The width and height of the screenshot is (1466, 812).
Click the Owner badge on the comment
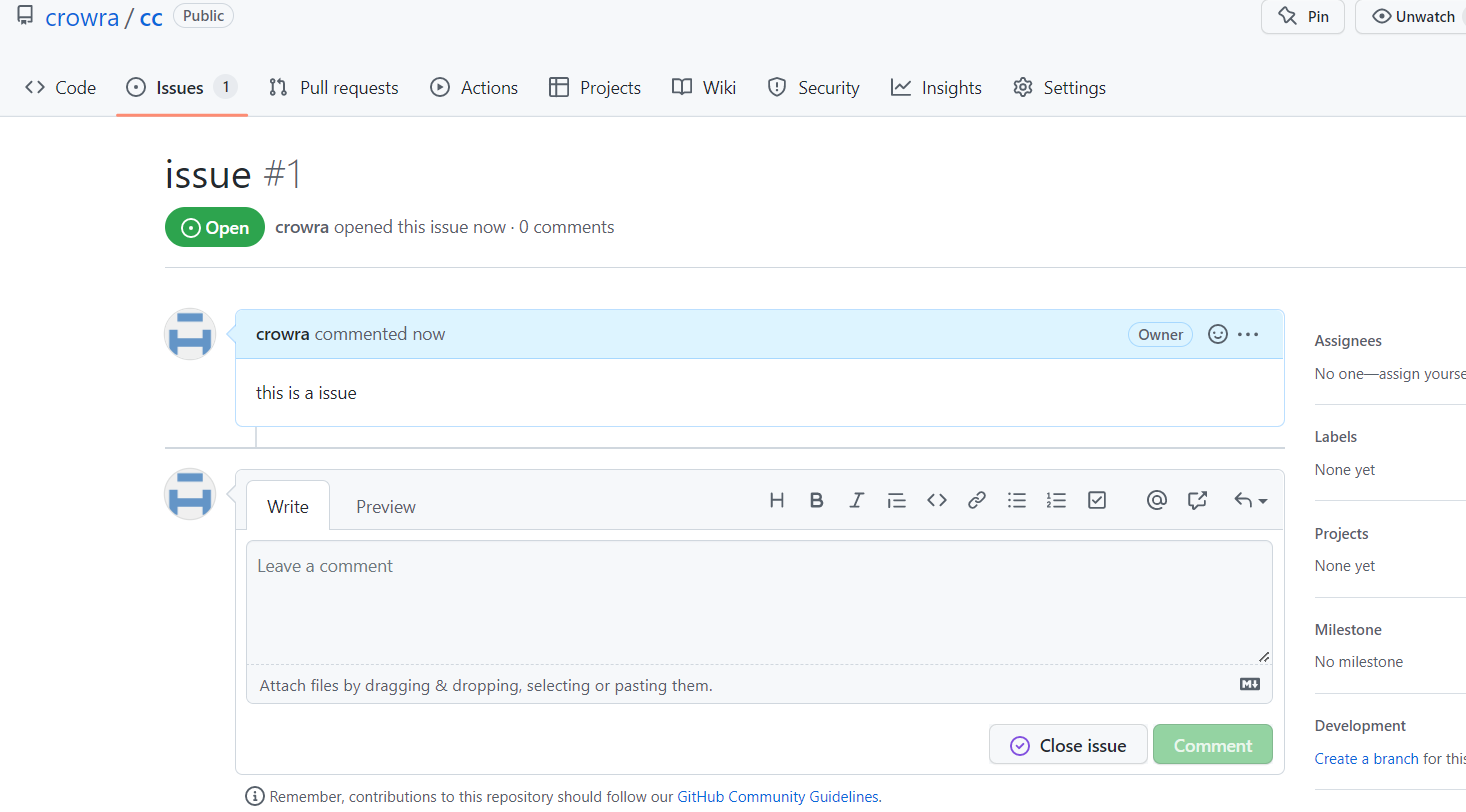coord(1160,335)
